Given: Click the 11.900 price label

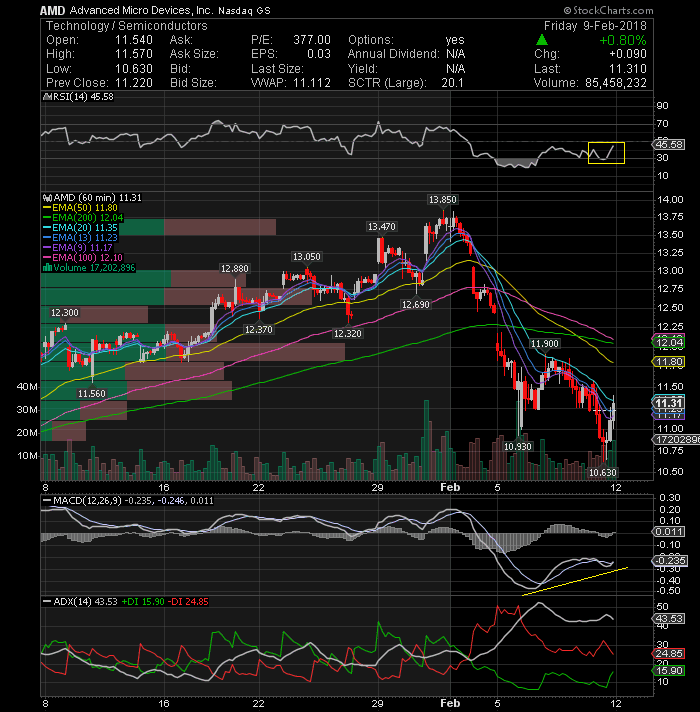Looking at the screenshot, I should point(544,344).
